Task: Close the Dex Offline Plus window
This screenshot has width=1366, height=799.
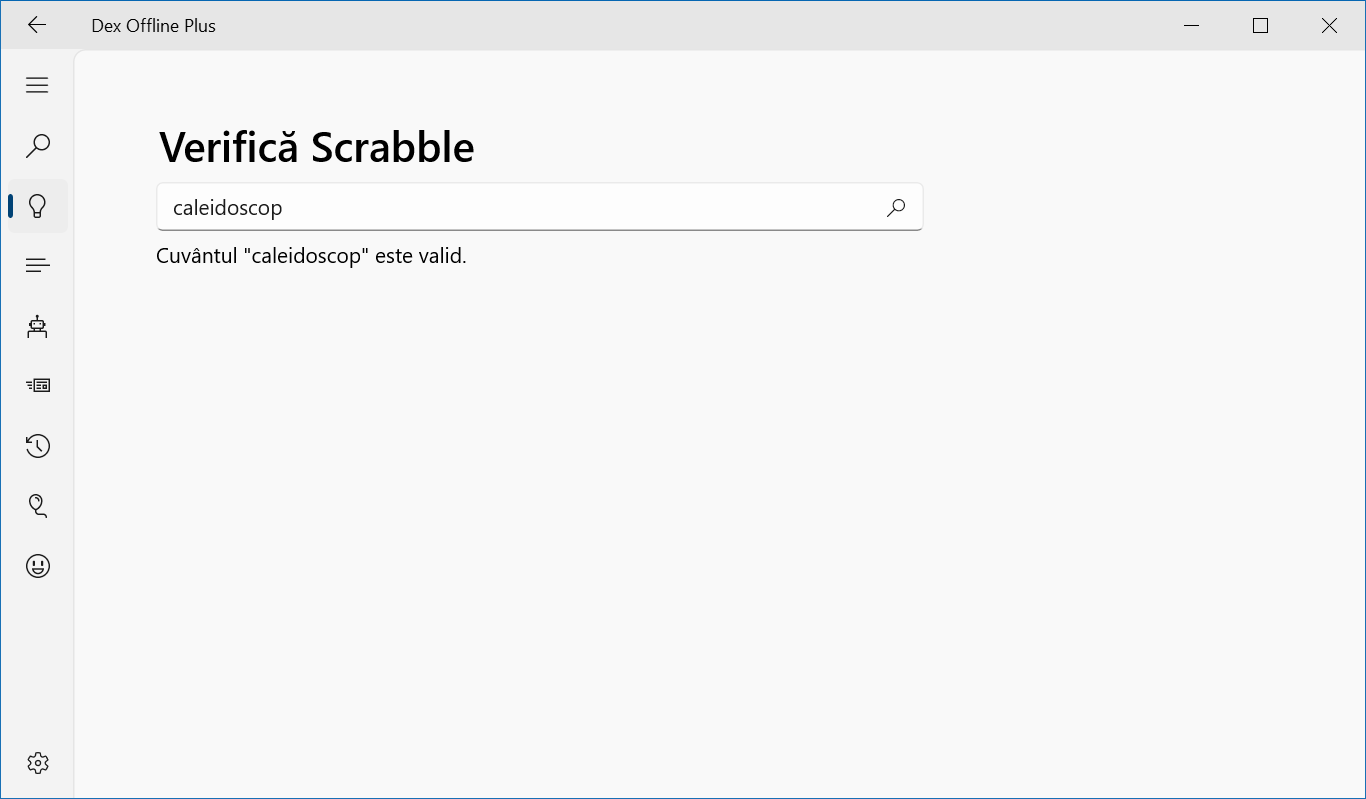Action: [x=1329, y=26]
